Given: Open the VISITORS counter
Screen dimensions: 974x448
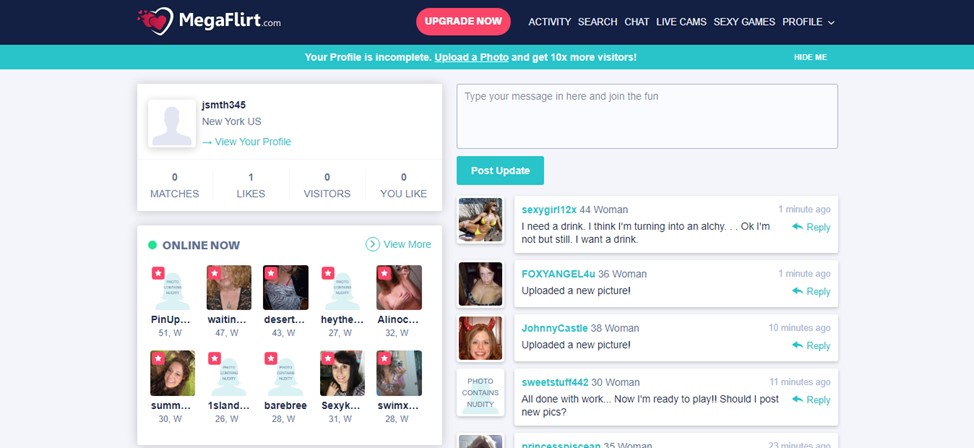Looking at the screenshot, I should pos(327,185).
